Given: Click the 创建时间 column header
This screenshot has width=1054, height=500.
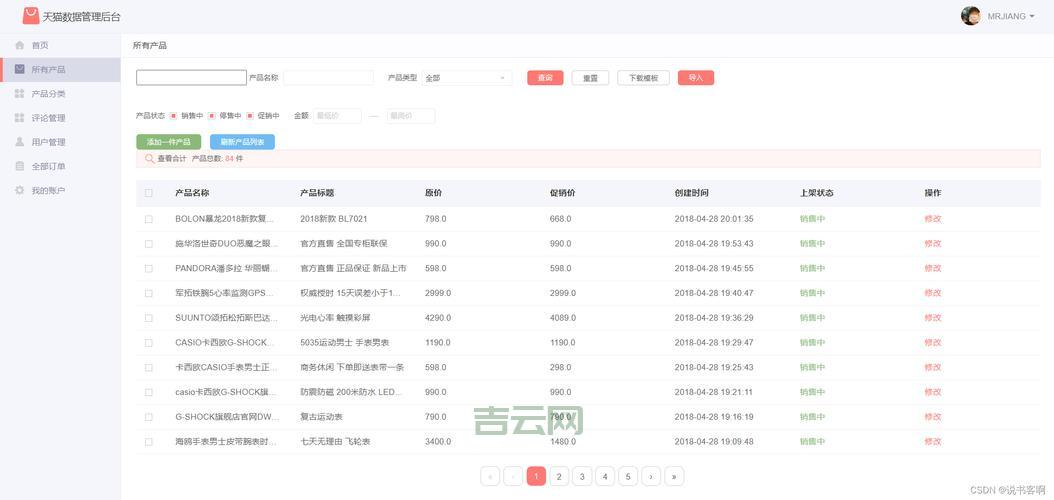Looking at the screenshot, I should point(692,193).
